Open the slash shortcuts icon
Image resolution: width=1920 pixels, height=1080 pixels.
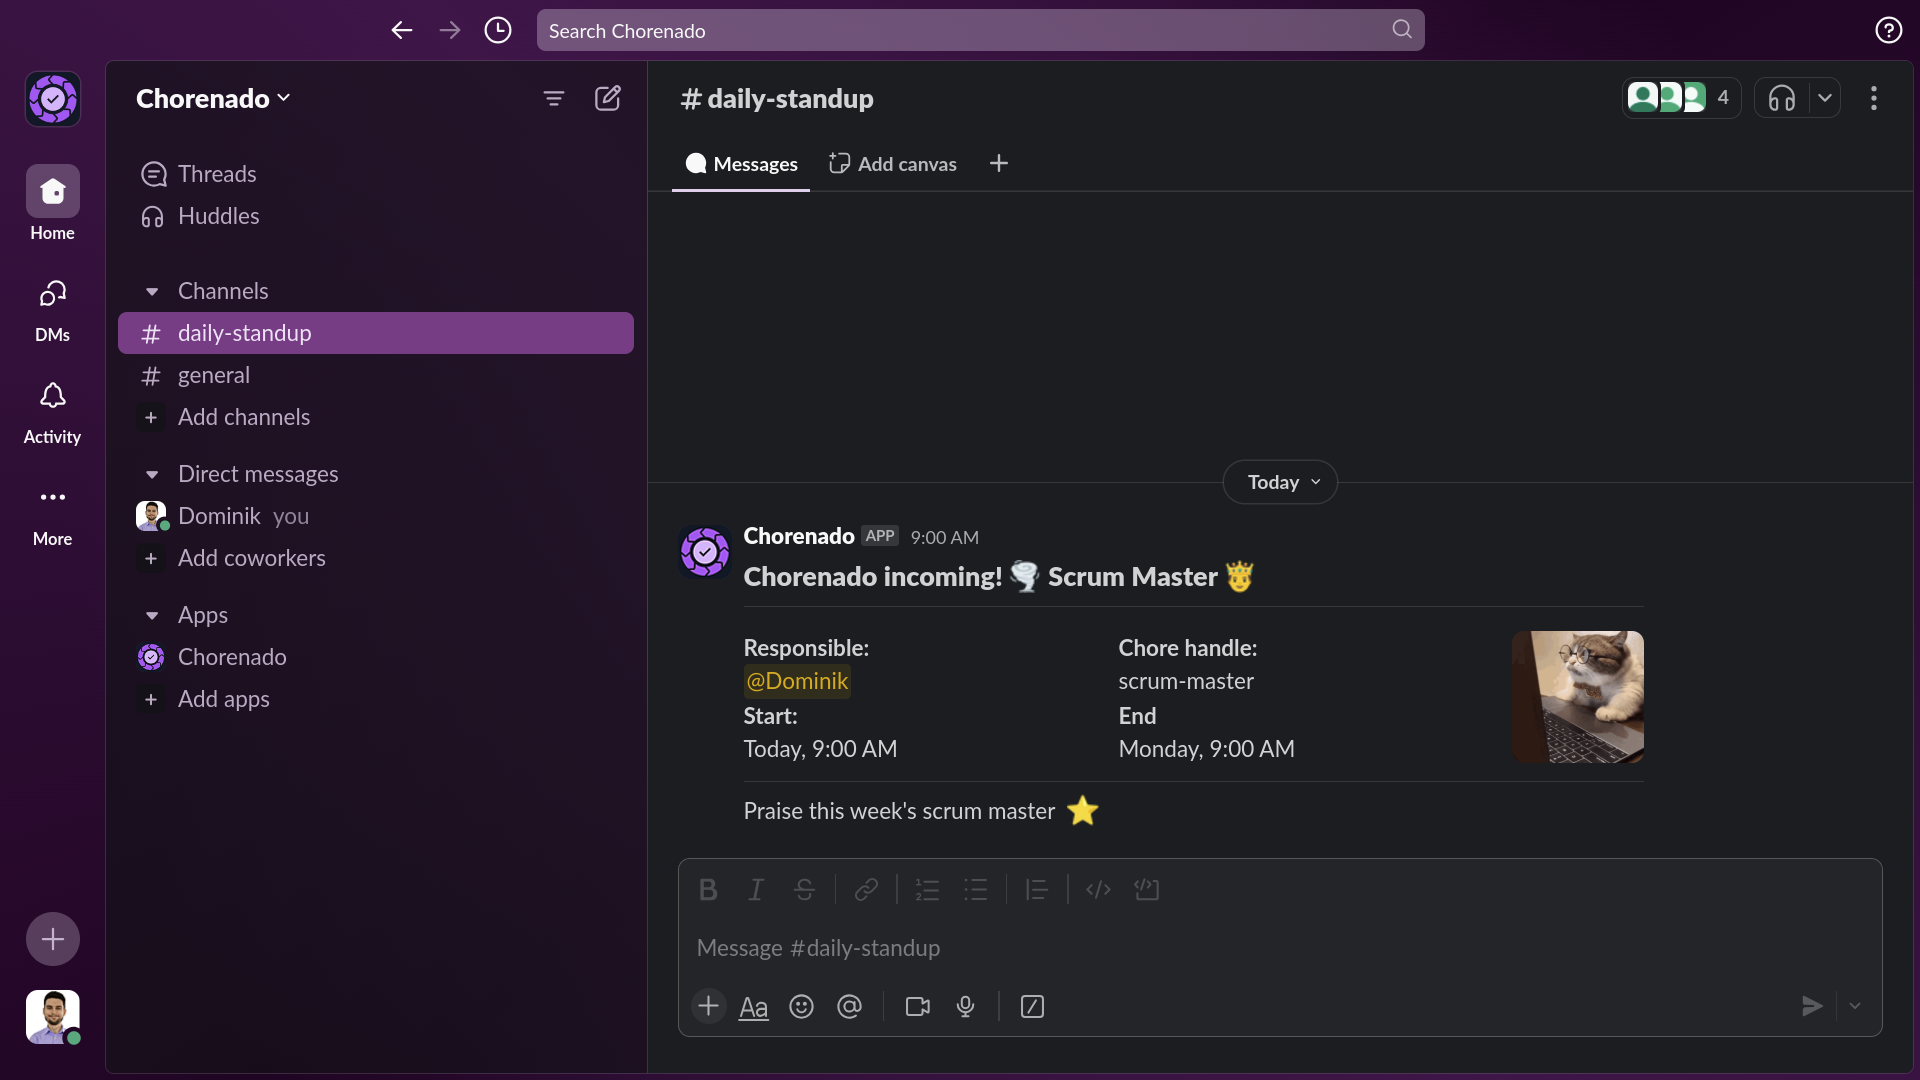tap(1032, 1006)
